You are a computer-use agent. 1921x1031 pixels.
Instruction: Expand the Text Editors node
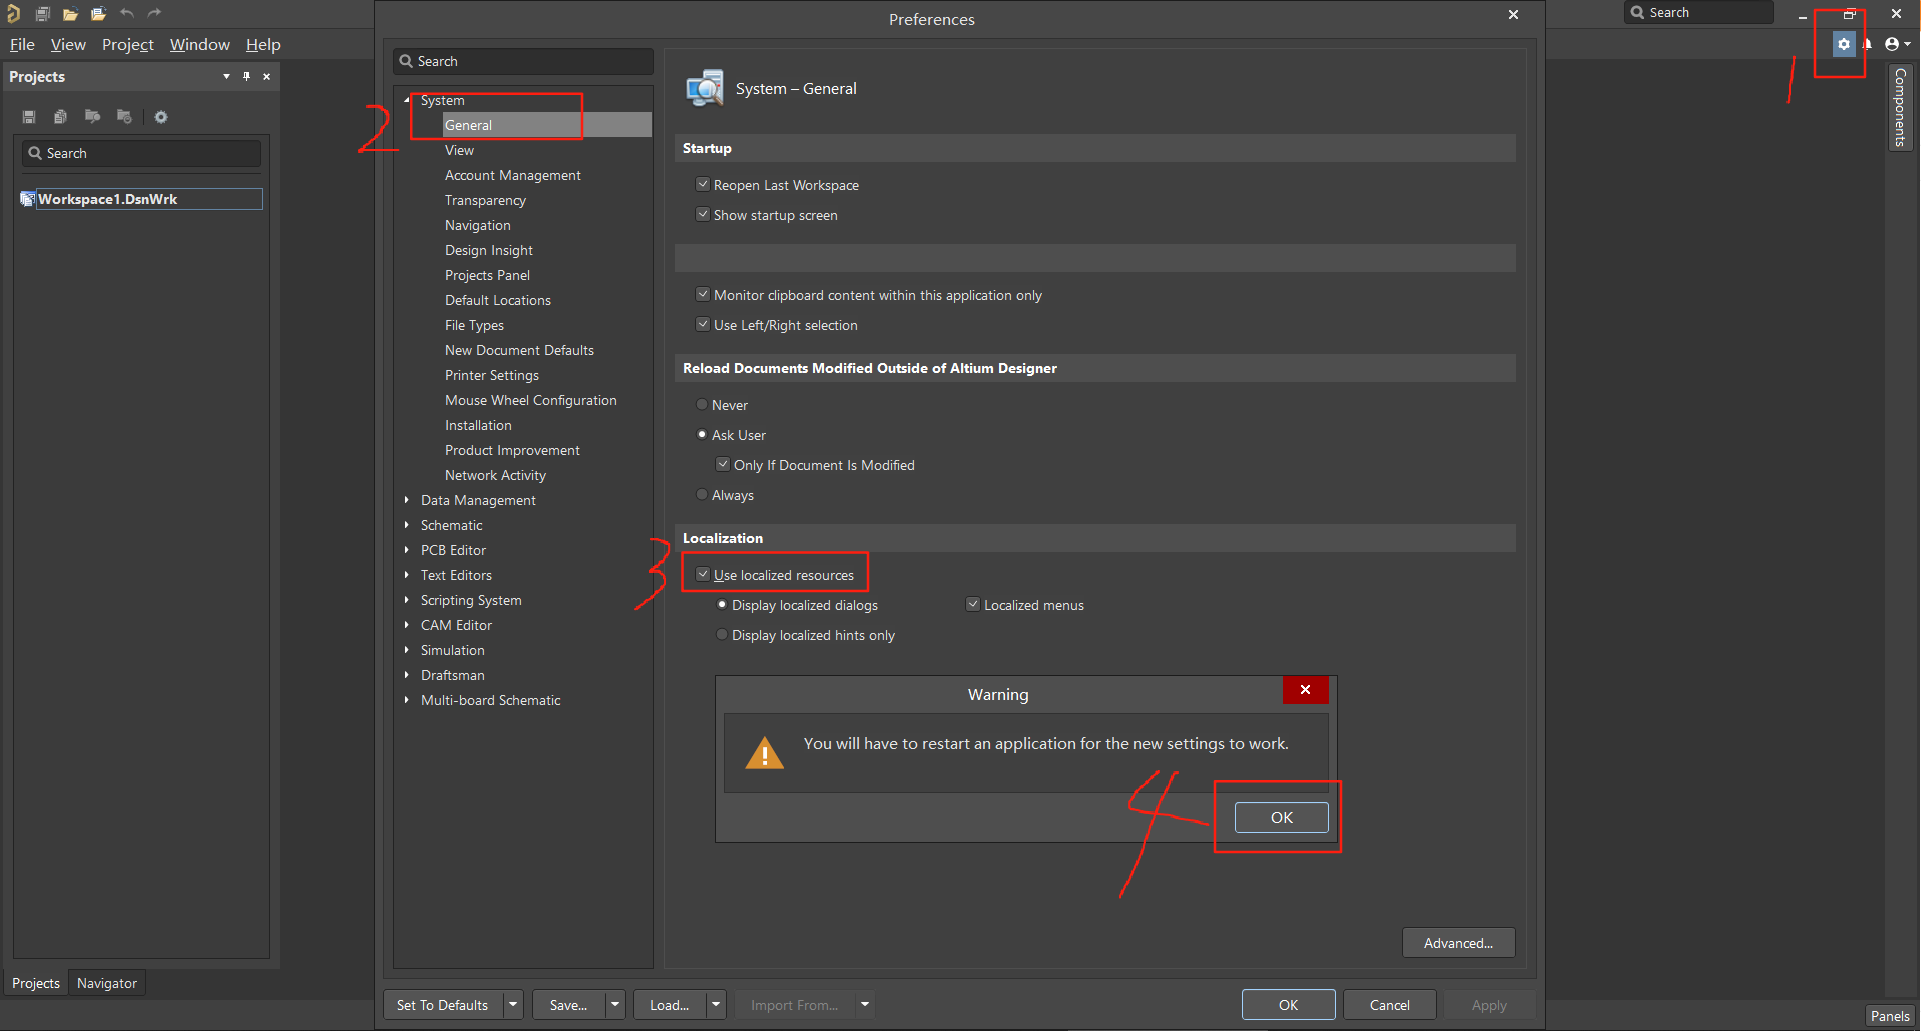pos(407,575)
